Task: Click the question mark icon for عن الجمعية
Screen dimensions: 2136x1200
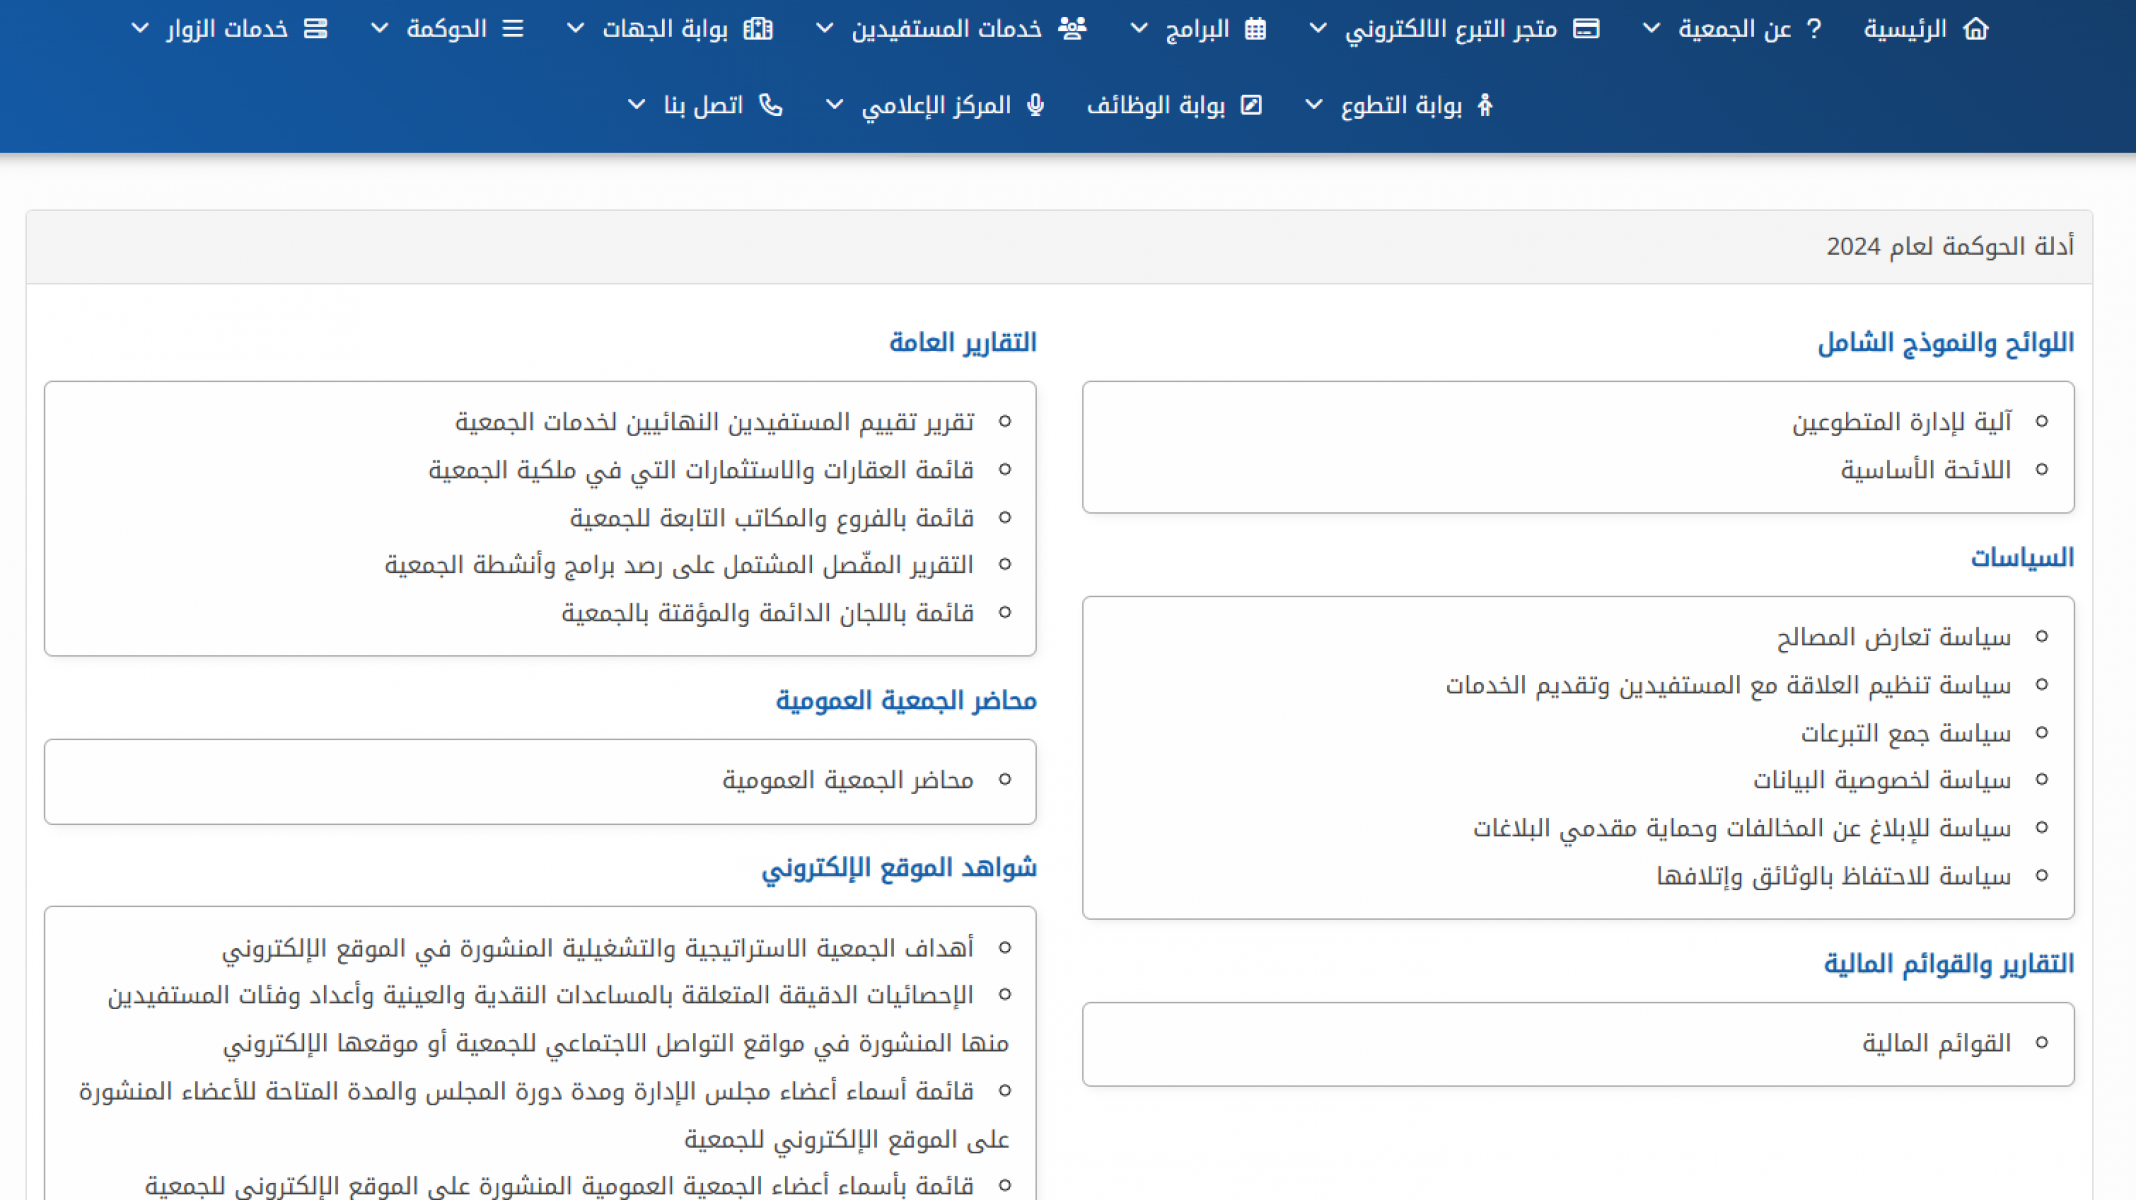Action: click(1814, 29)
